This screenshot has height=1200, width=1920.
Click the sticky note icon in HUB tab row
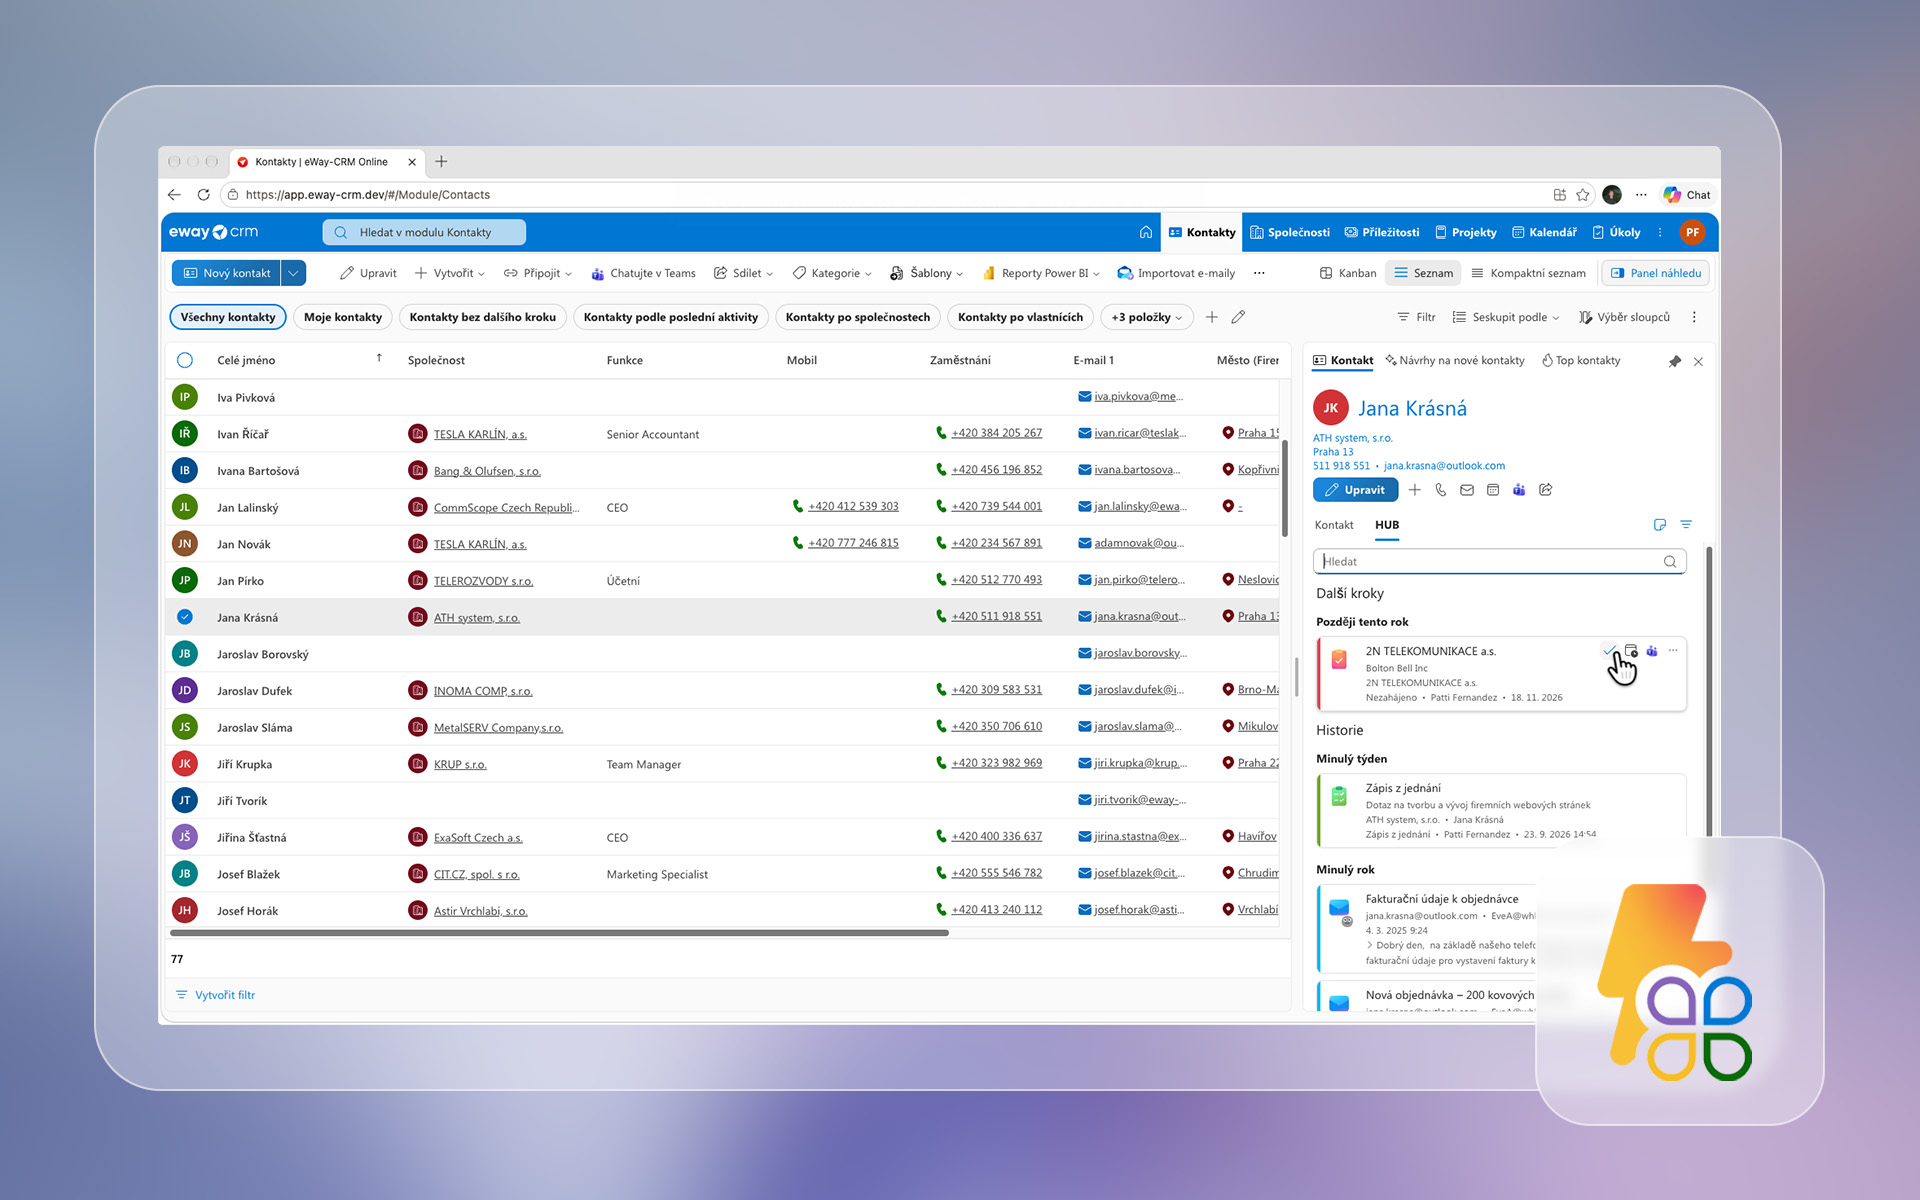[1659, 525]
